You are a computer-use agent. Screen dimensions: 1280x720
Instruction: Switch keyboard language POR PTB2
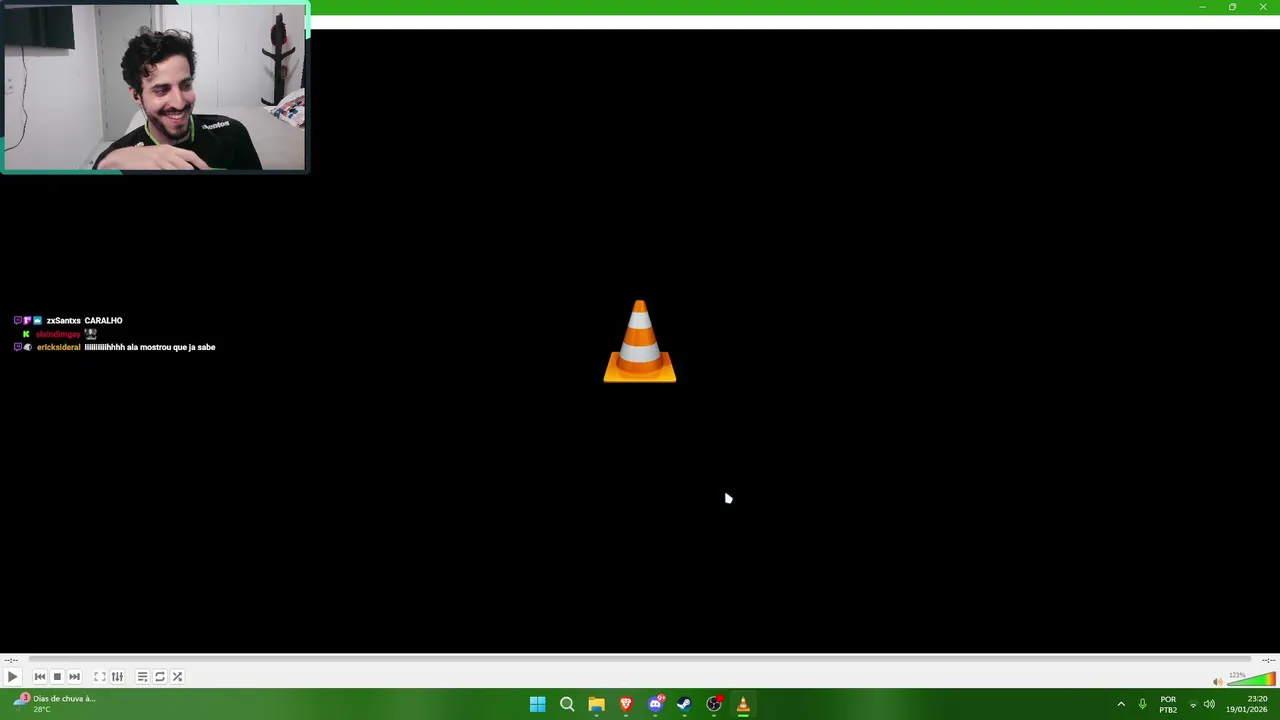point(1168,705)
